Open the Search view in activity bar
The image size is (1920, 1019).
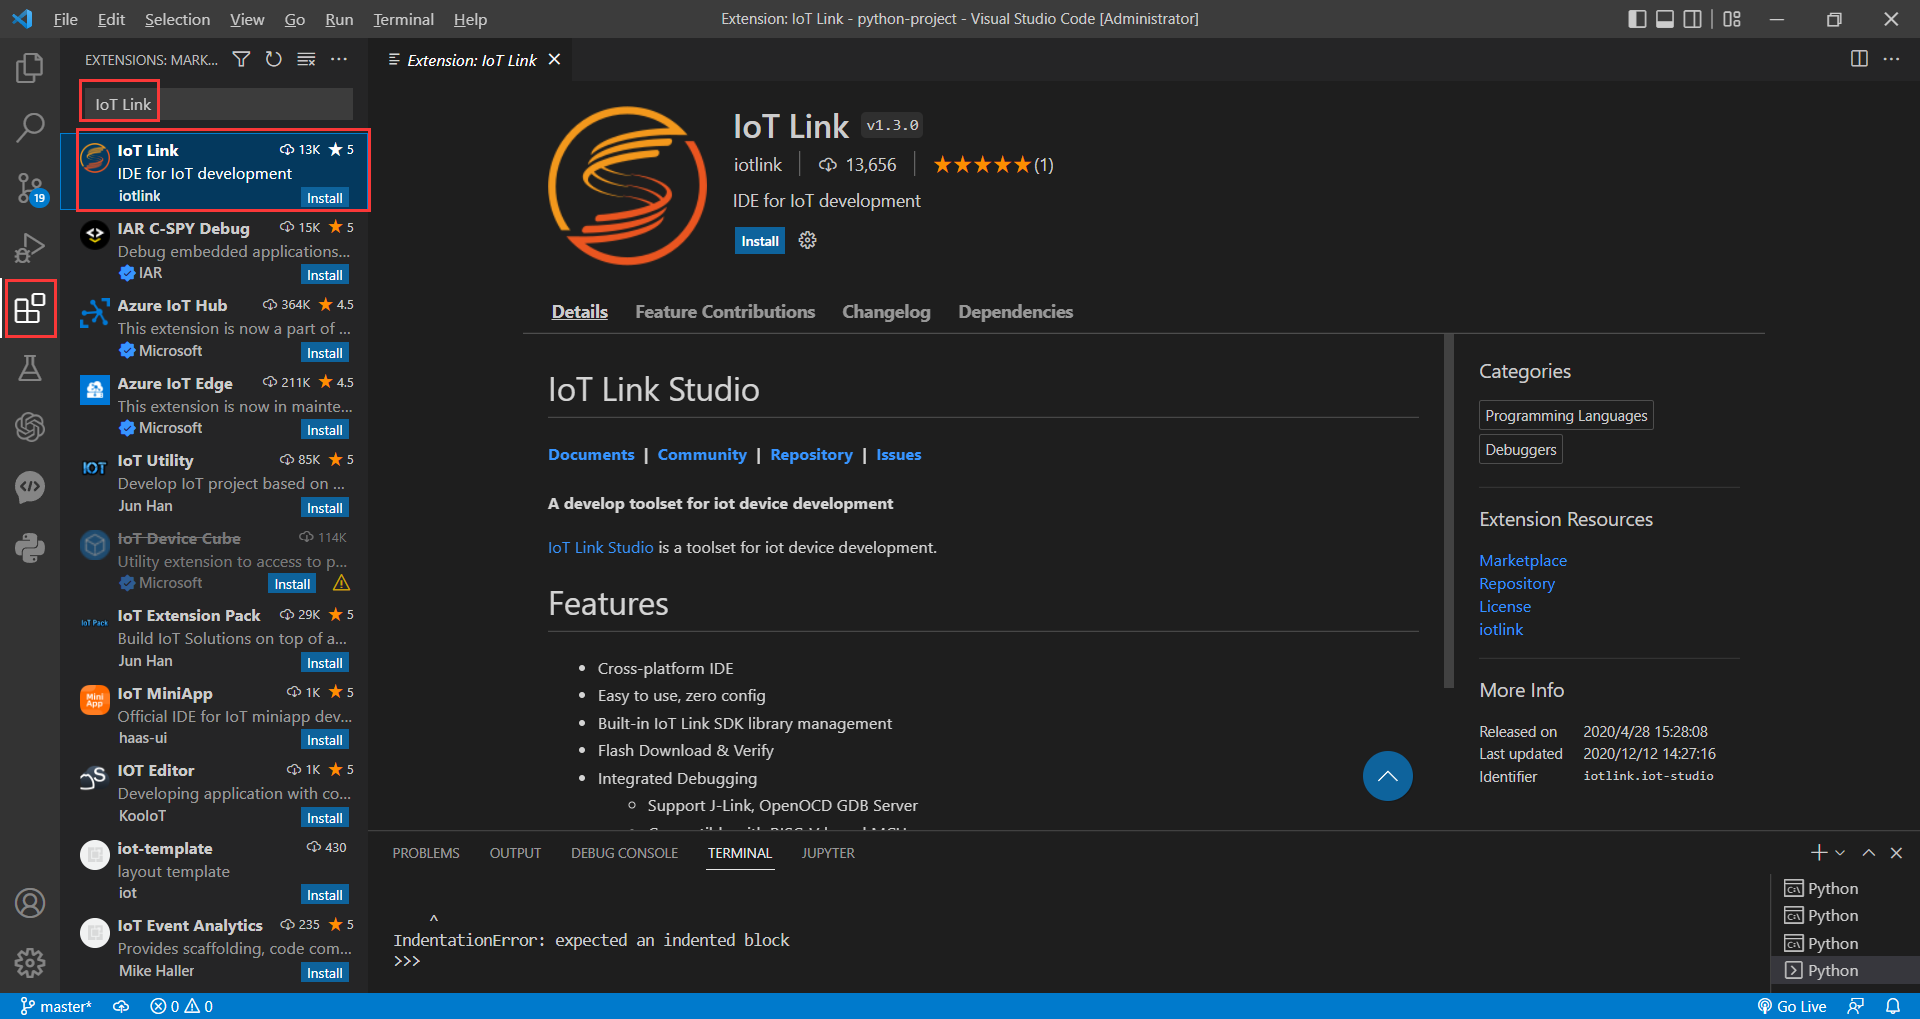point(30,127)
